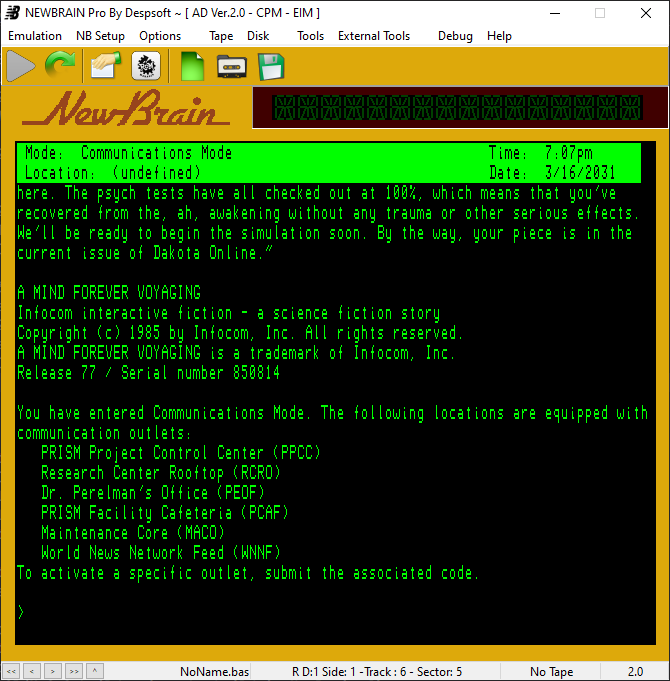Click the << rewind-to-start status button
Viewport: 670px width, 681px height.
[x=11, y=671]
